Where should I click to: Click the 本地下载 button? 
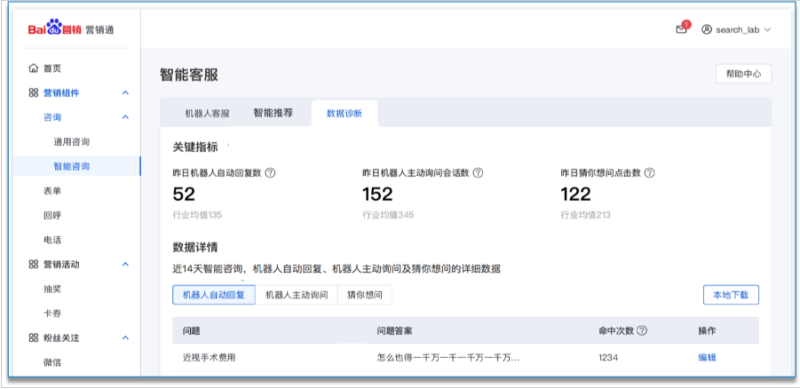[x=731, y=295]
